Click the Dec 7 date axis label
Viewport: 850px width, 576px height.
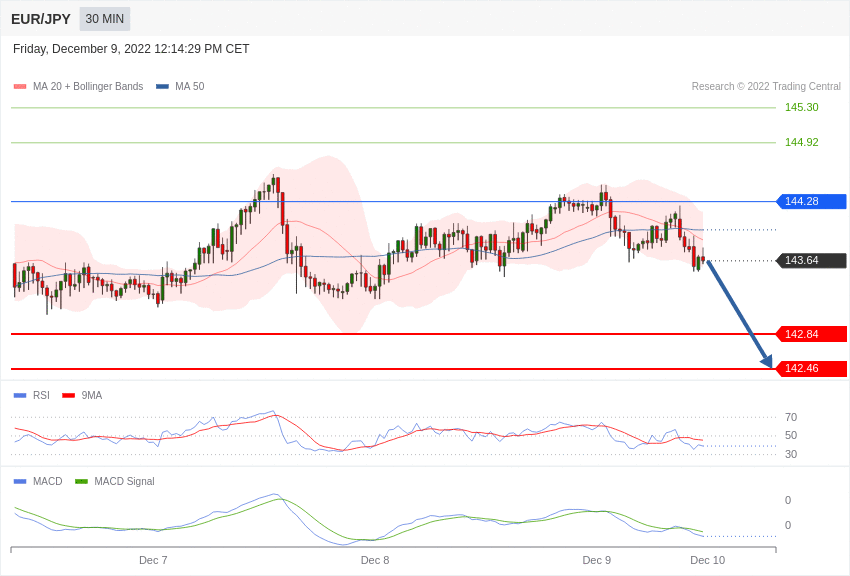153,560
